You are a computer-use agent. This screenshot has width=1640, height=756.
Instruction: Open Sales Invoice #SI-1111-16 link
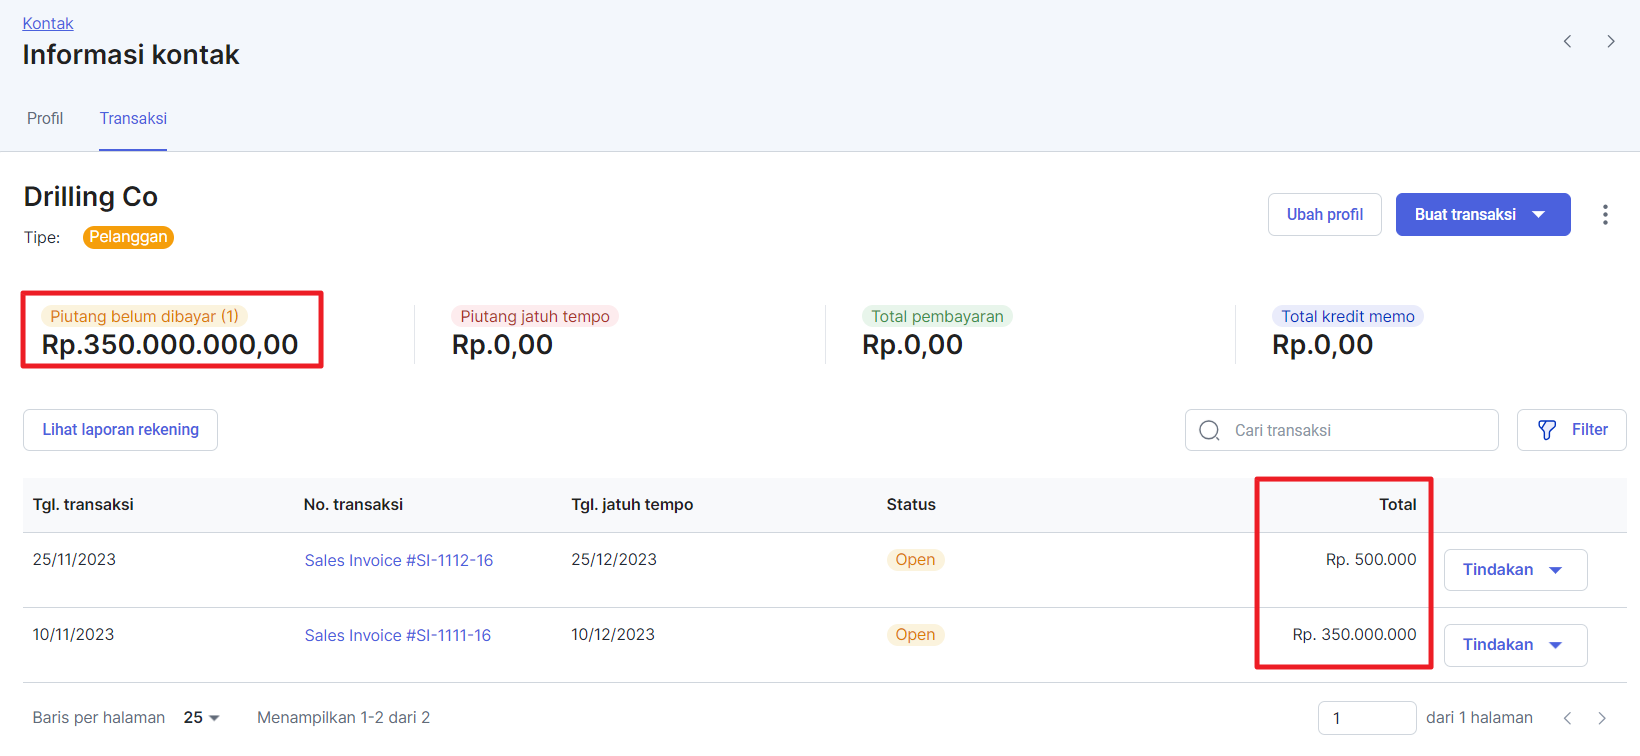pyautogui.click(x=397, y=636)
